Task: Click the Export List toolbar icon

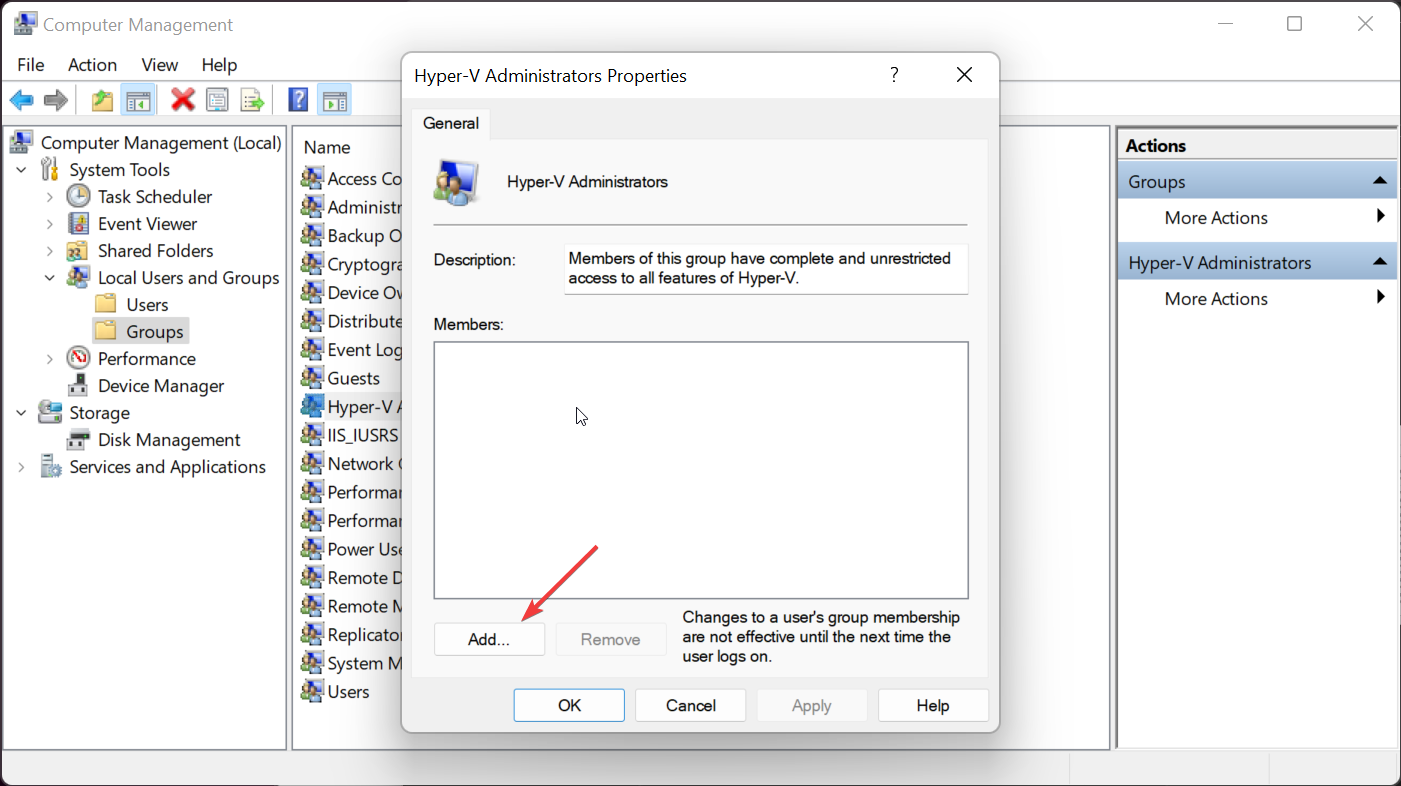Action: [252, 100]
